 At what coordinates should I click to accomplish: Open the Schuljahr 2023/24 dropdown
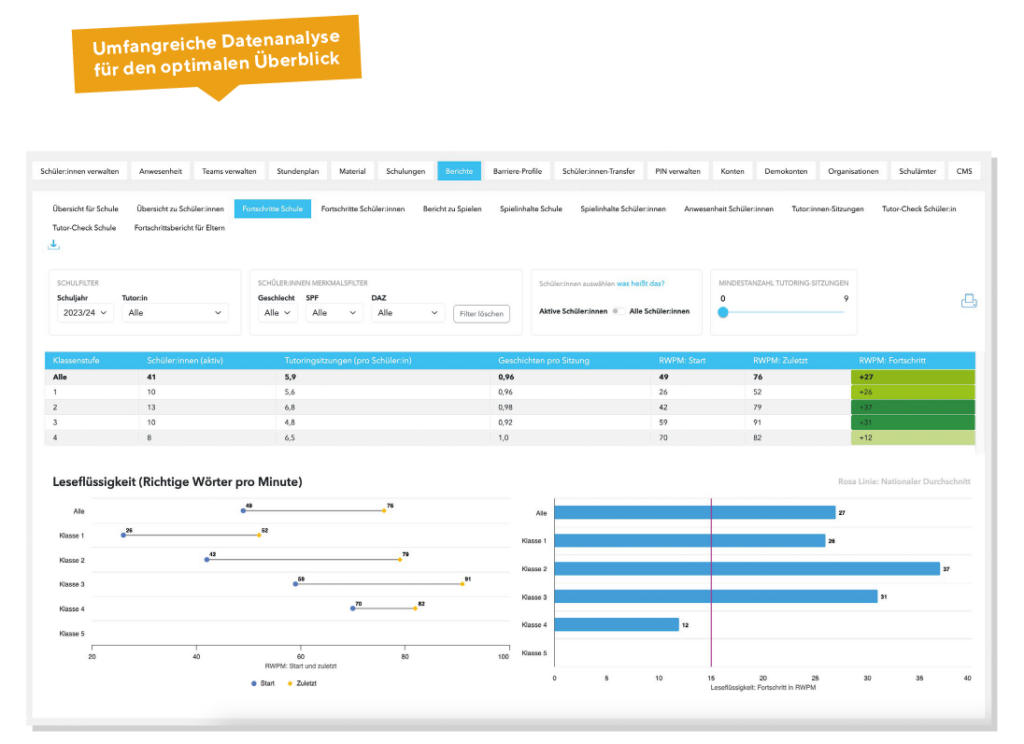coord(85,313)
